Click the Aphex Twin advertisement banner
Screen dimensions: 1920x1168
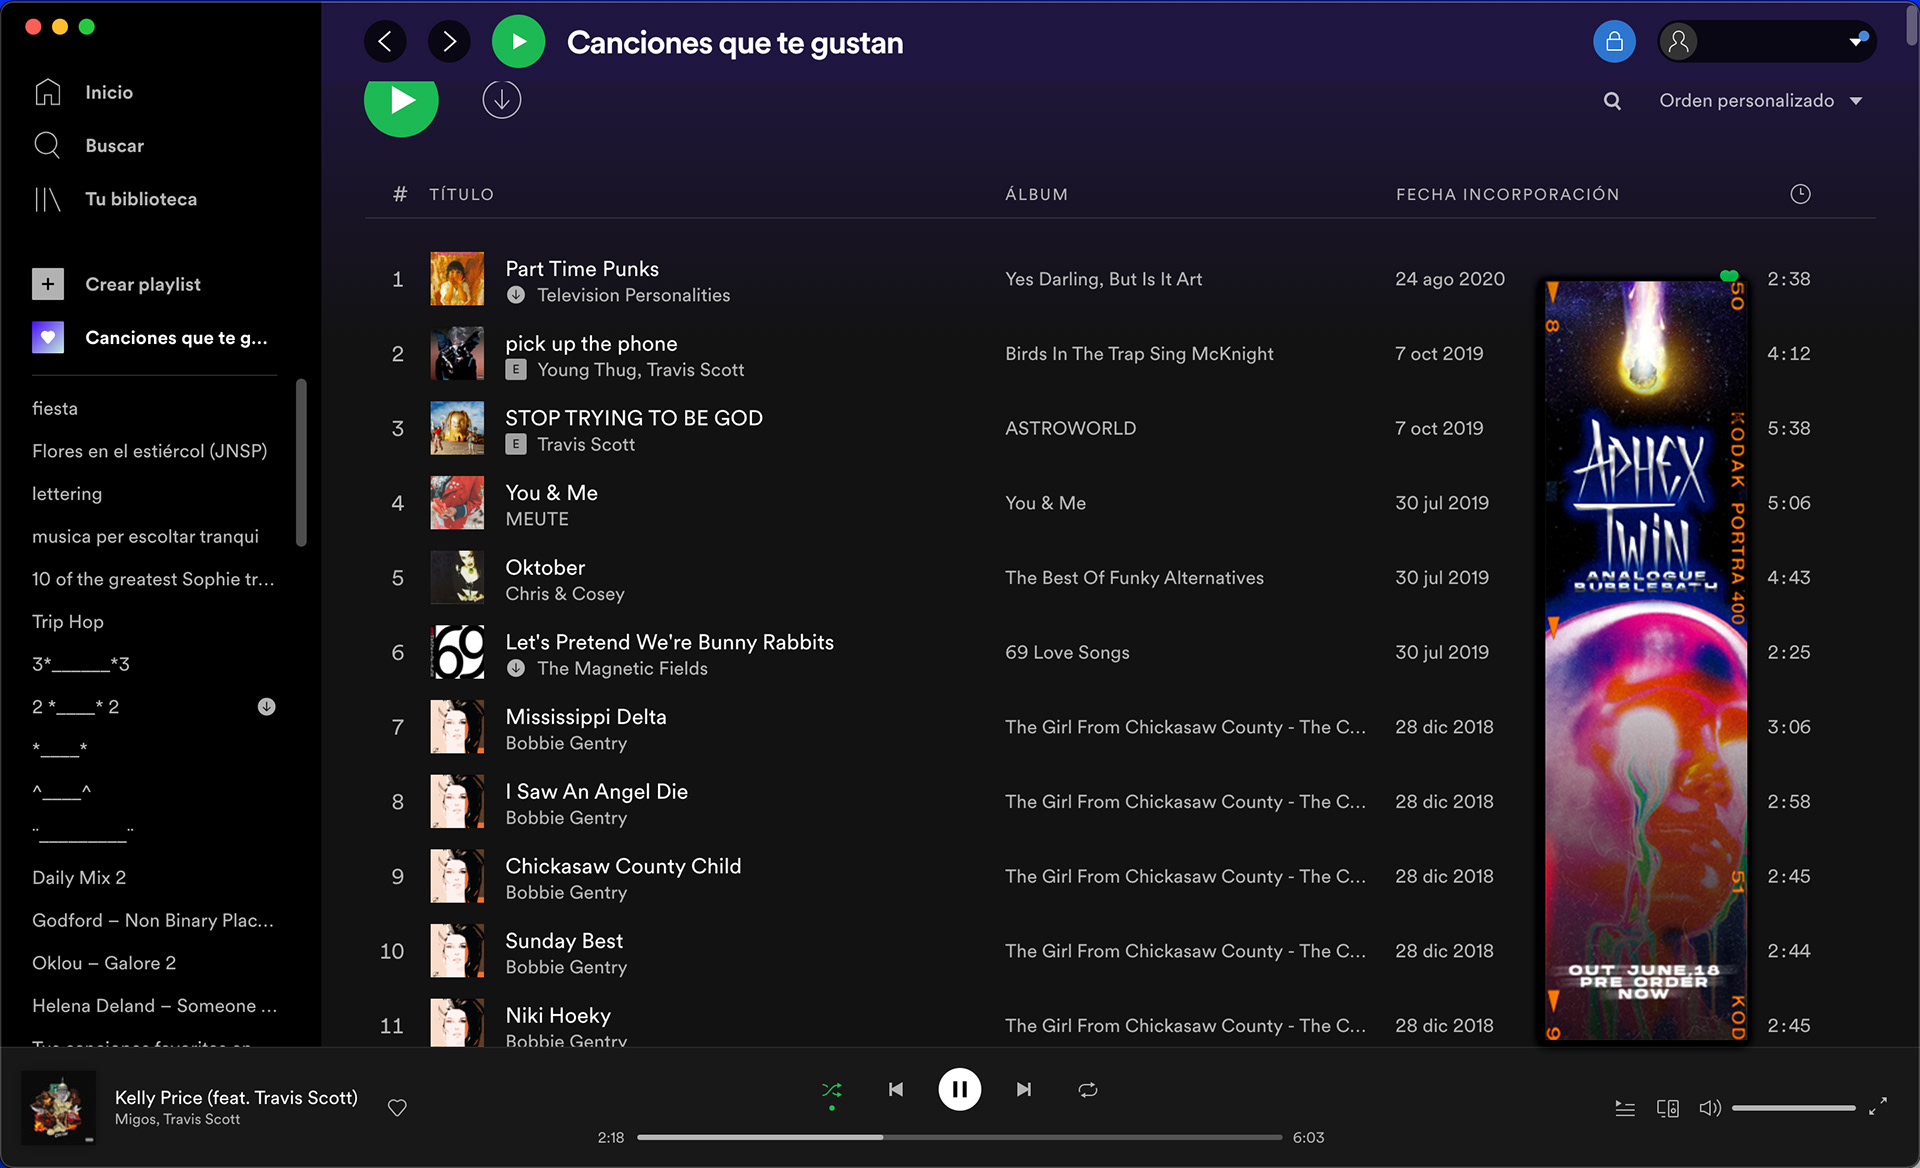tap(1646, 660)
